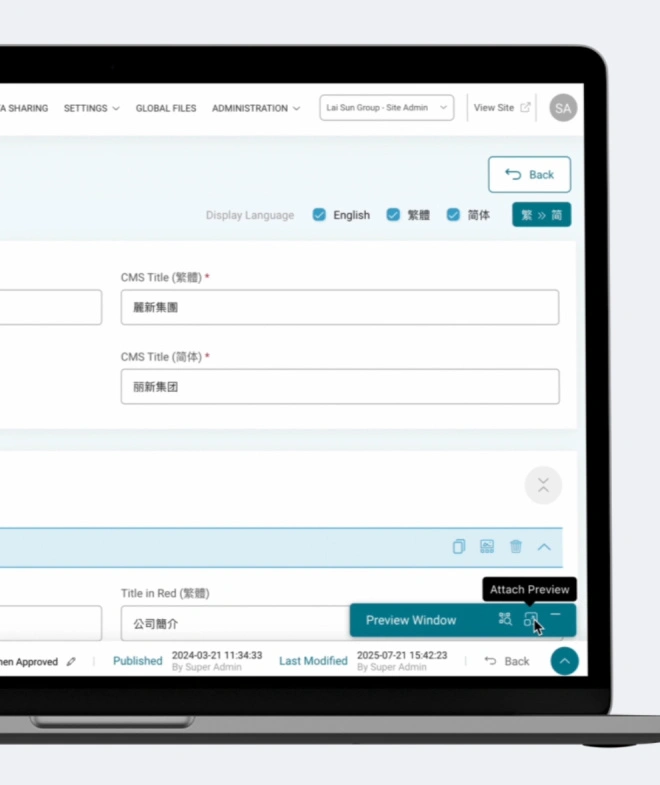Toggle English display language checkbox
Image resolution: width=660 pixels, height=785 pixels.
[x=319, y=215]
